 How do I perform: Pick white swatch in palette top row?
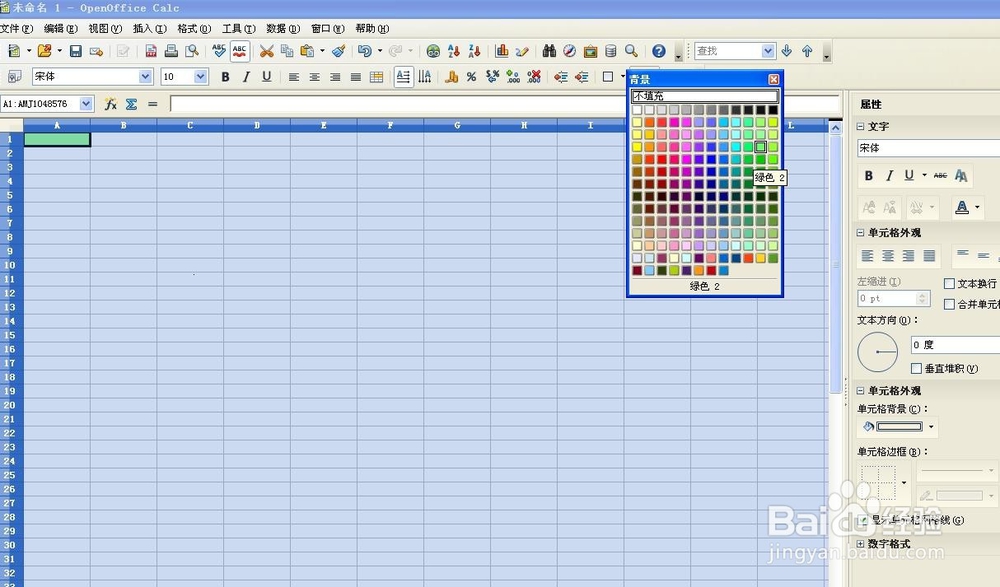[x=637, y=110]
